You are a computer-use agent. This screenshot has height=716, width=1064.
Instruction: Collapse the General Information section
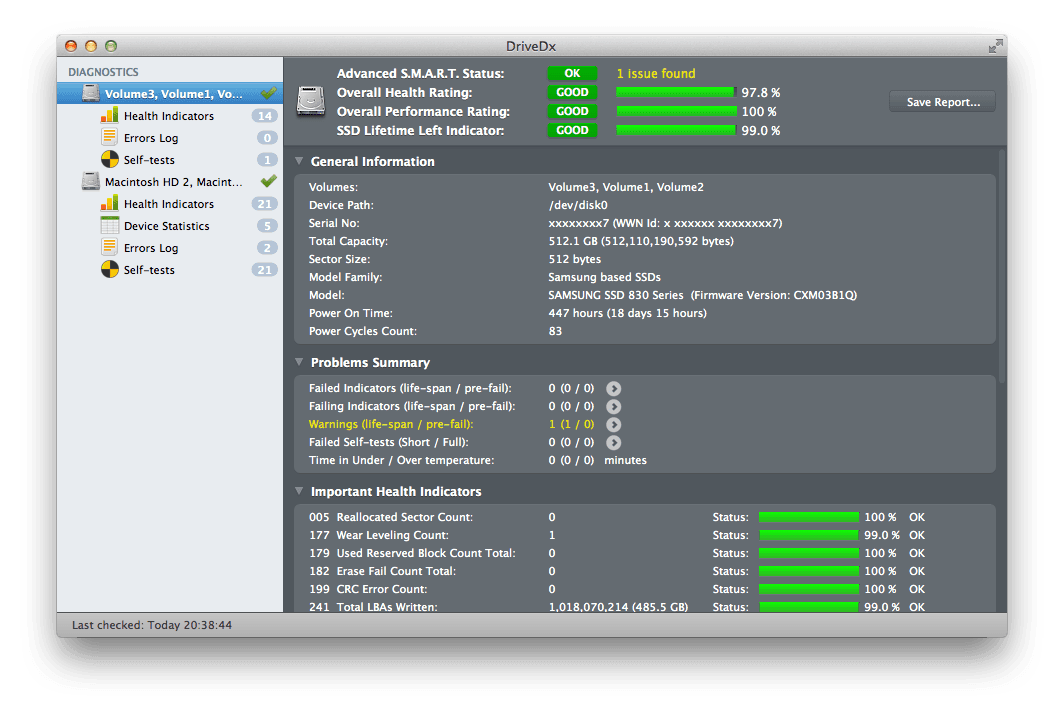point(299,162)
